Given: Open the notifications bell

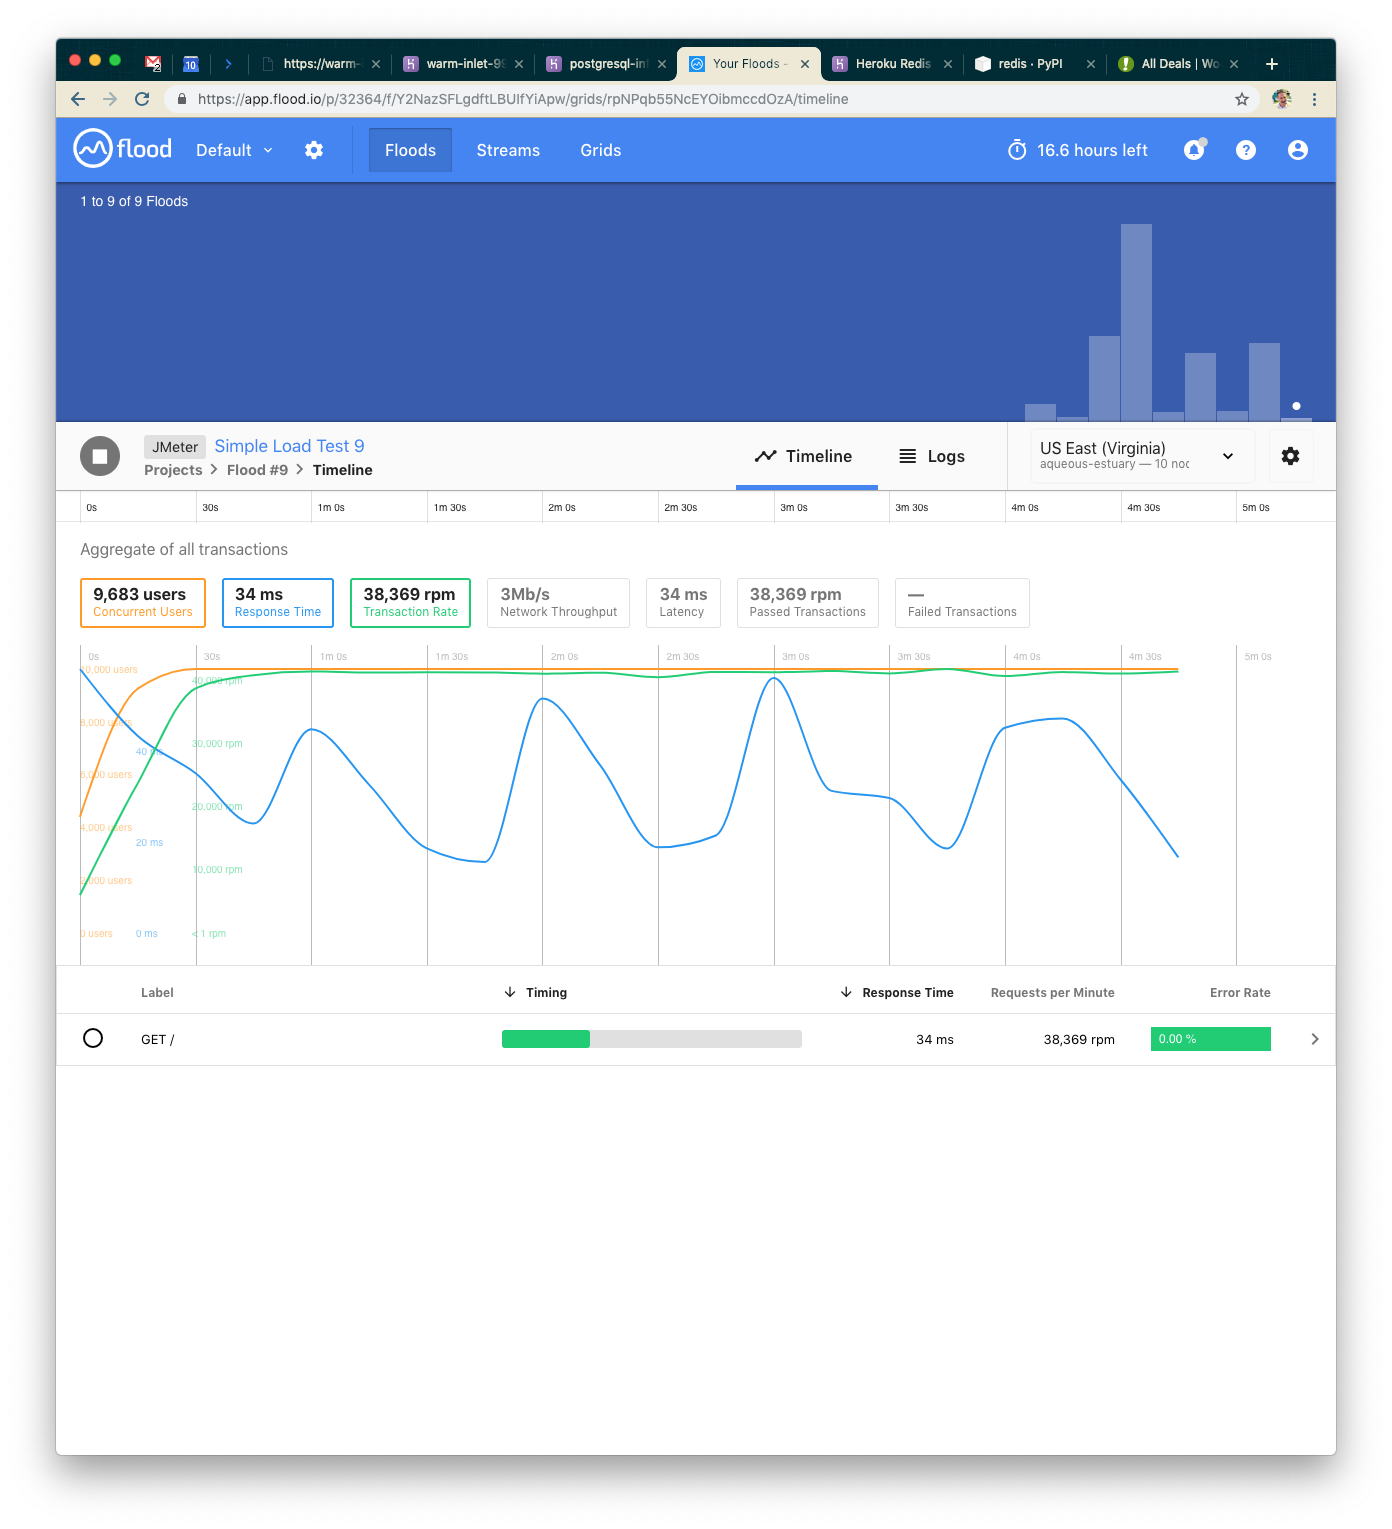Looking at the screenshot, I should coord(1194,150).
